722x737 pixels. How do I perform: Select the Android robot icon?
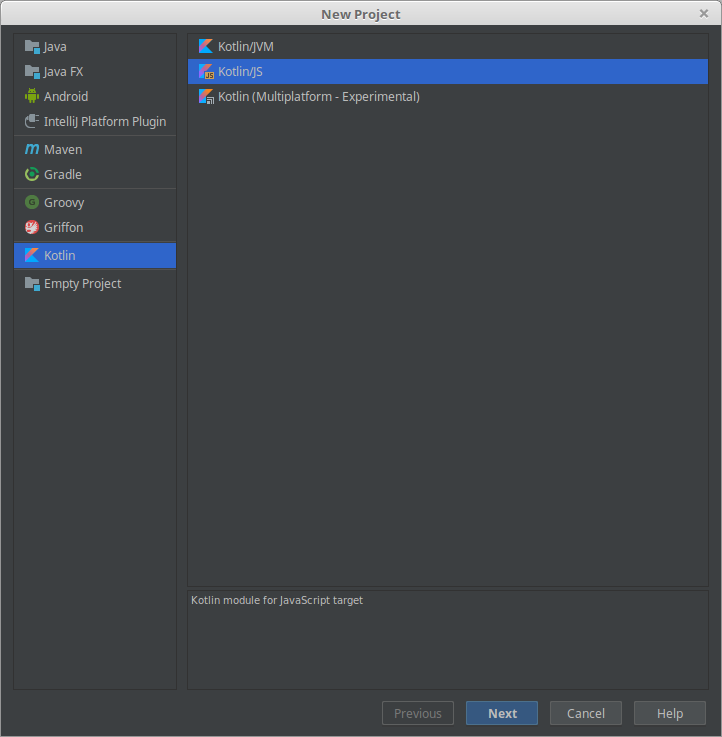[x=32, y=96]
